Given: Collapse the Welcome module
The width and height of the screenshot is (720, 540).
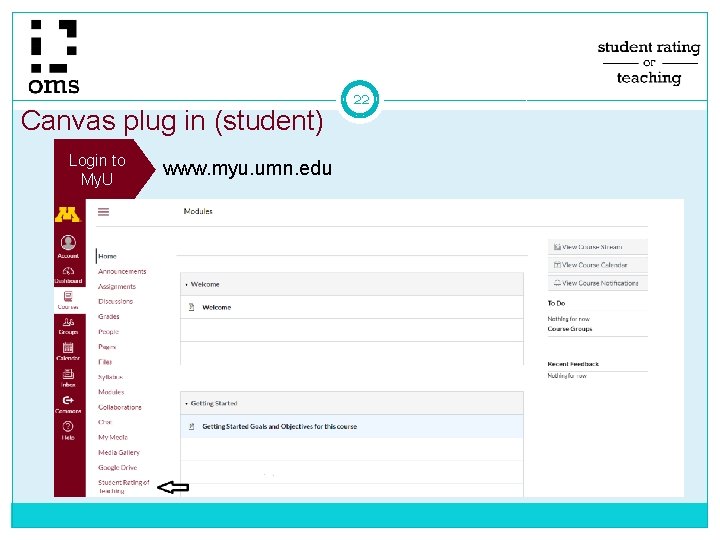Looking at the screenshot, I should point(186,285).
